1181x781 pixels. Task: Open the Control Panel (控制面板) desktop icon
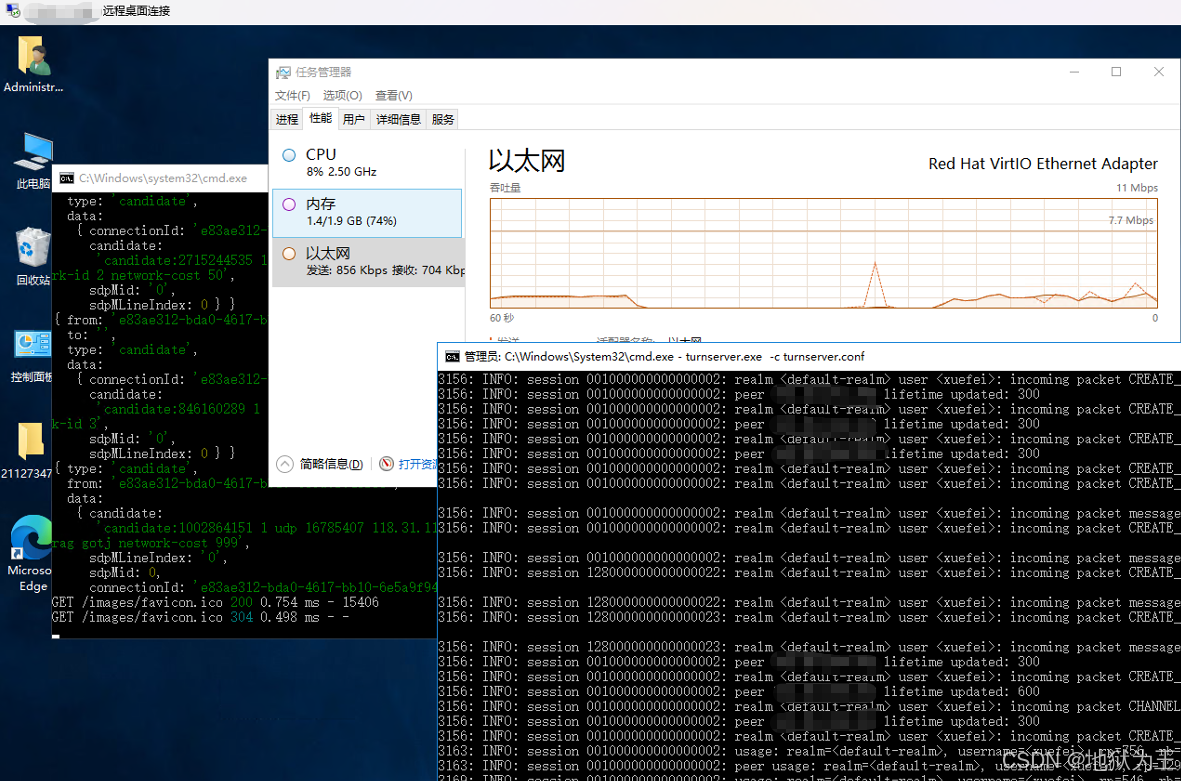(x=32, y=355)
